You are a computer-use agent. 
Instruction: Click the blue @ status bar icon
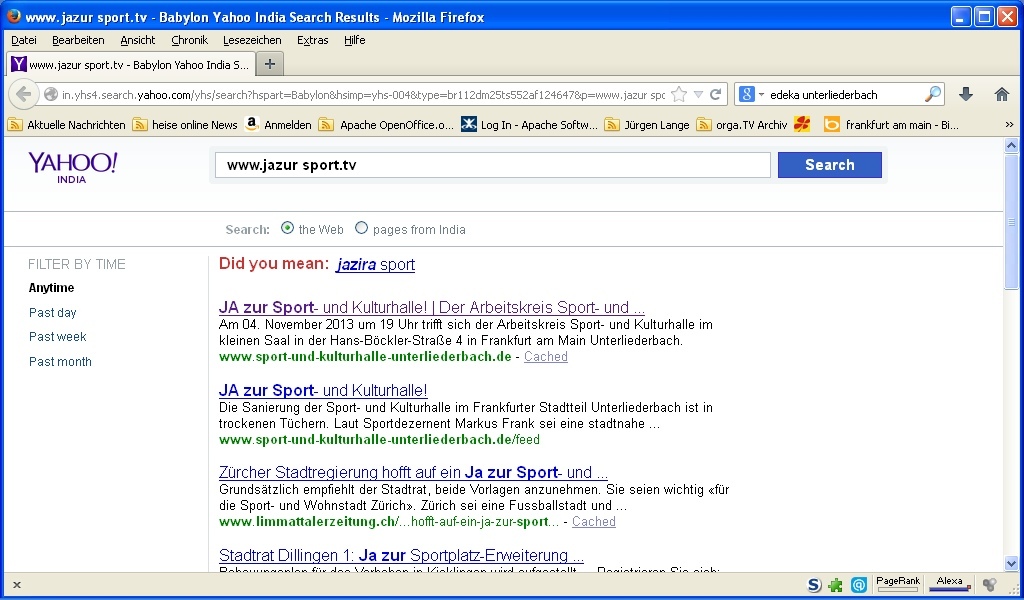(x=859, y=585)
